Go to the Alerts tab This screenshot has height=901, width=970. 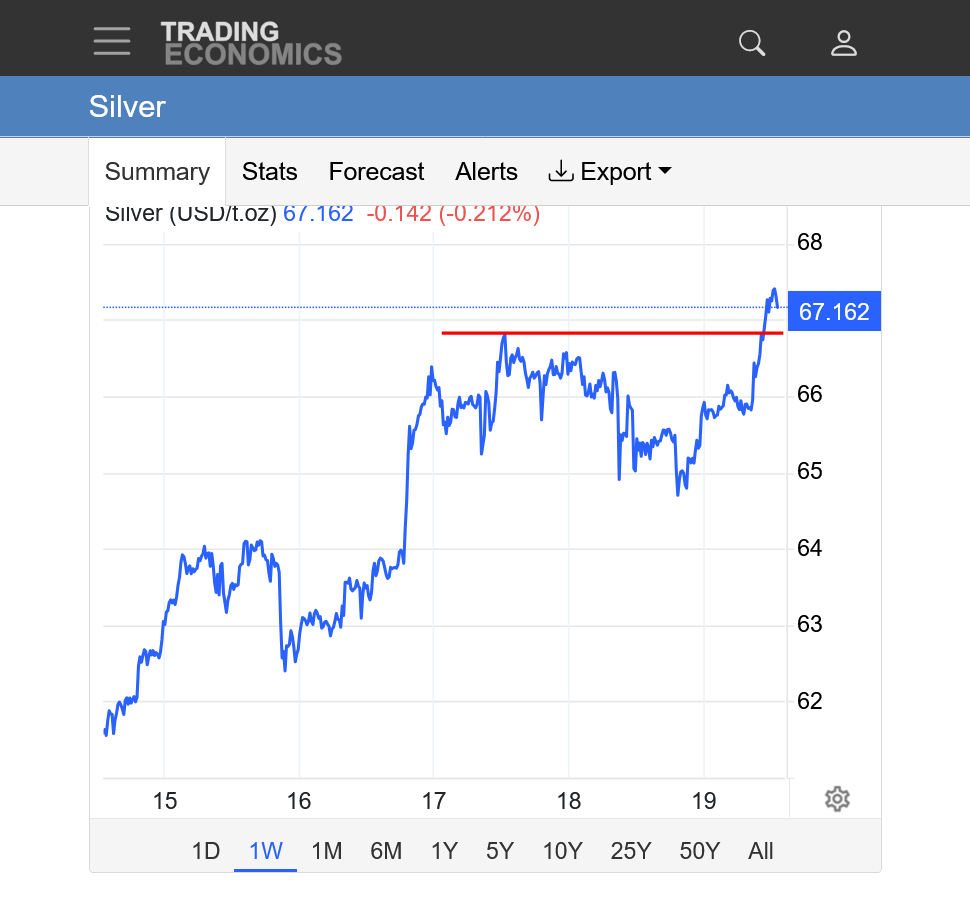click(486, 172)
